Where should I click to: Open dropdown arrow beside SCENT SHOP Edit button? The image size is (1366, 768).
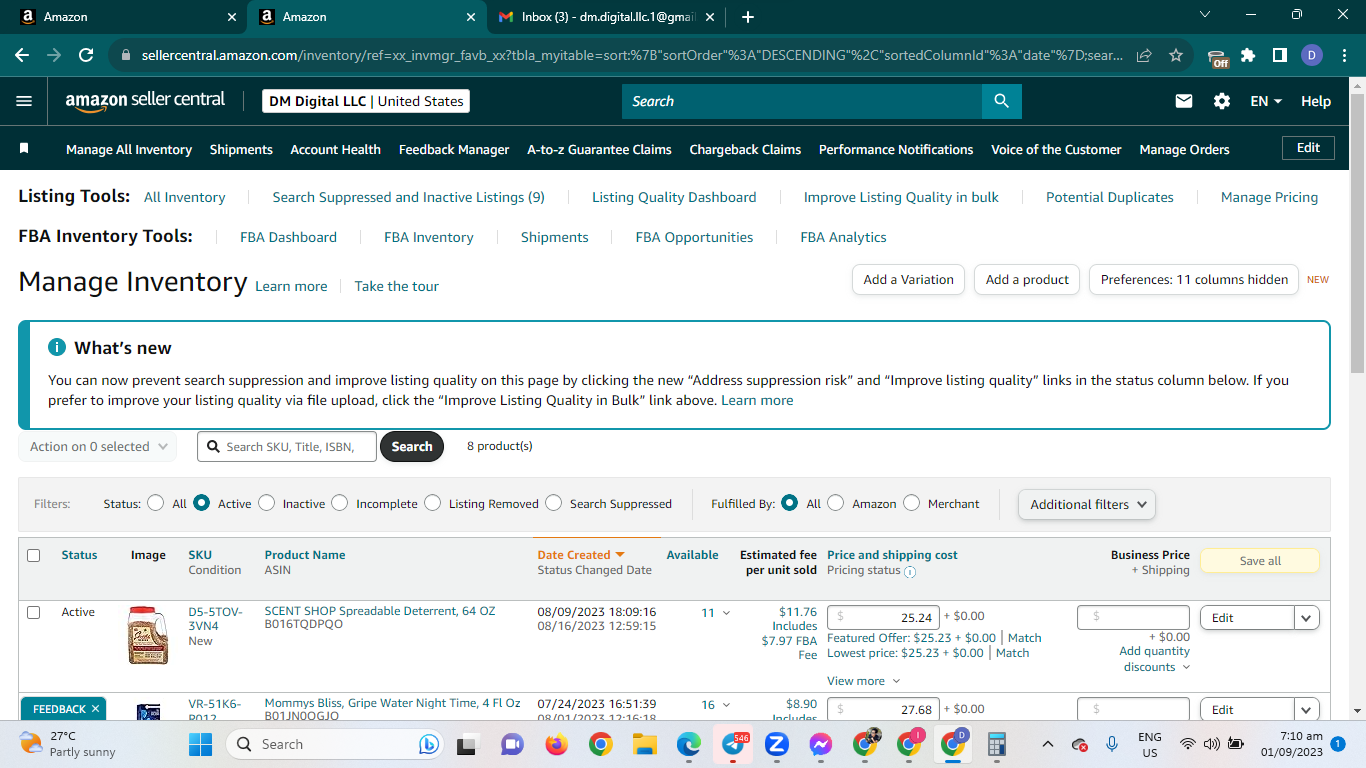click(x=1307, y=618)
